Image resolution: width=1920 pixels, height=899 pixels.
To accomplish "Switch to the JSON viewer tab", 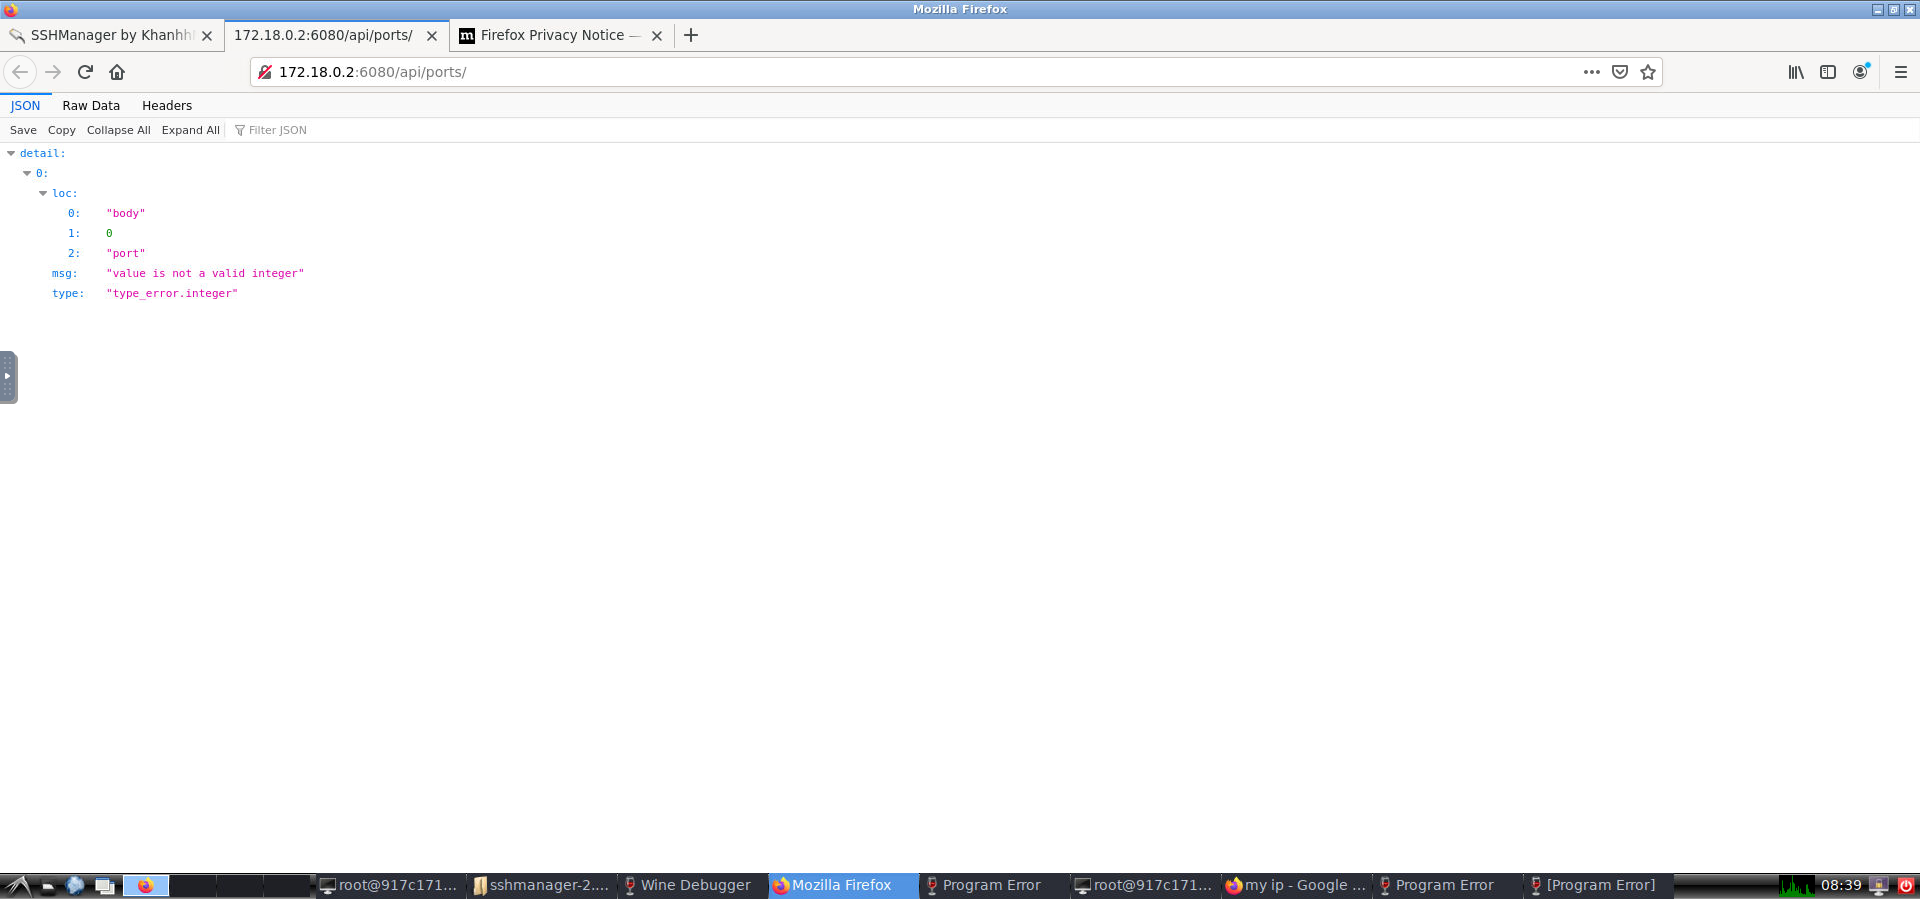I will pos(25,105).
